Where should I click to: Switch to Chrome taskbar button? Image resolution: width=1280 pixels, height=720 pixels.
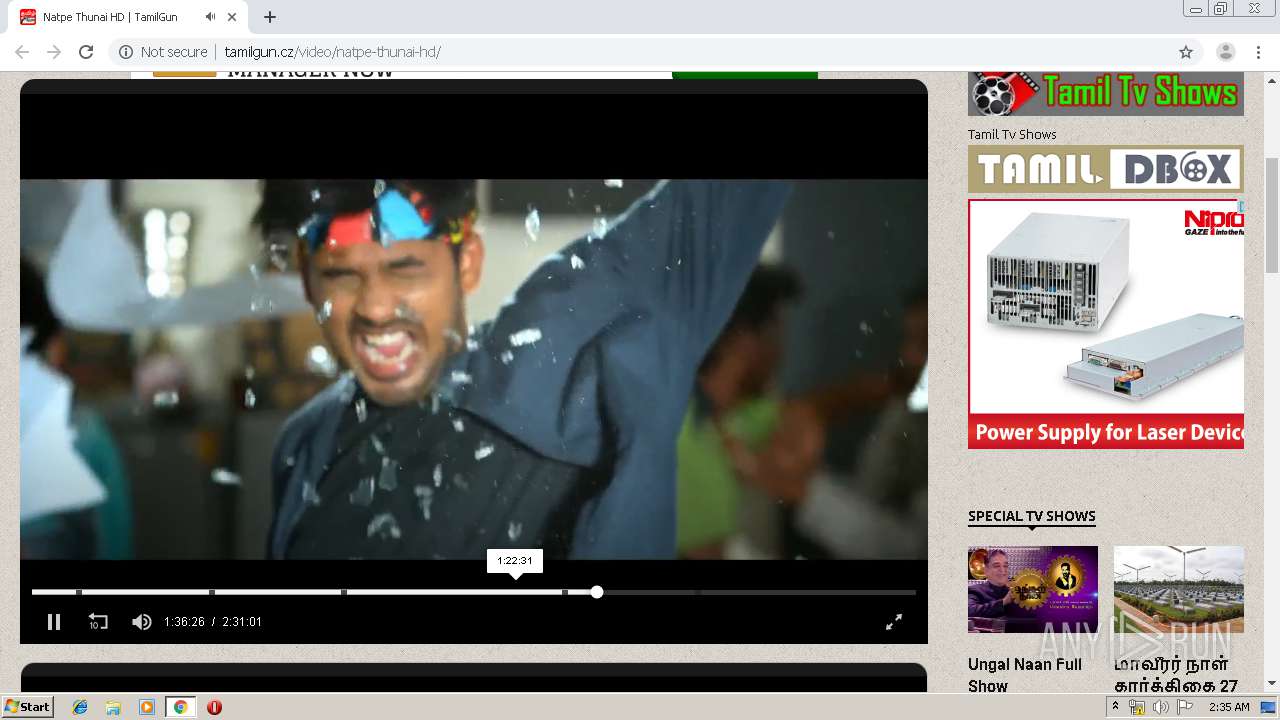click(x=180, y=707)
